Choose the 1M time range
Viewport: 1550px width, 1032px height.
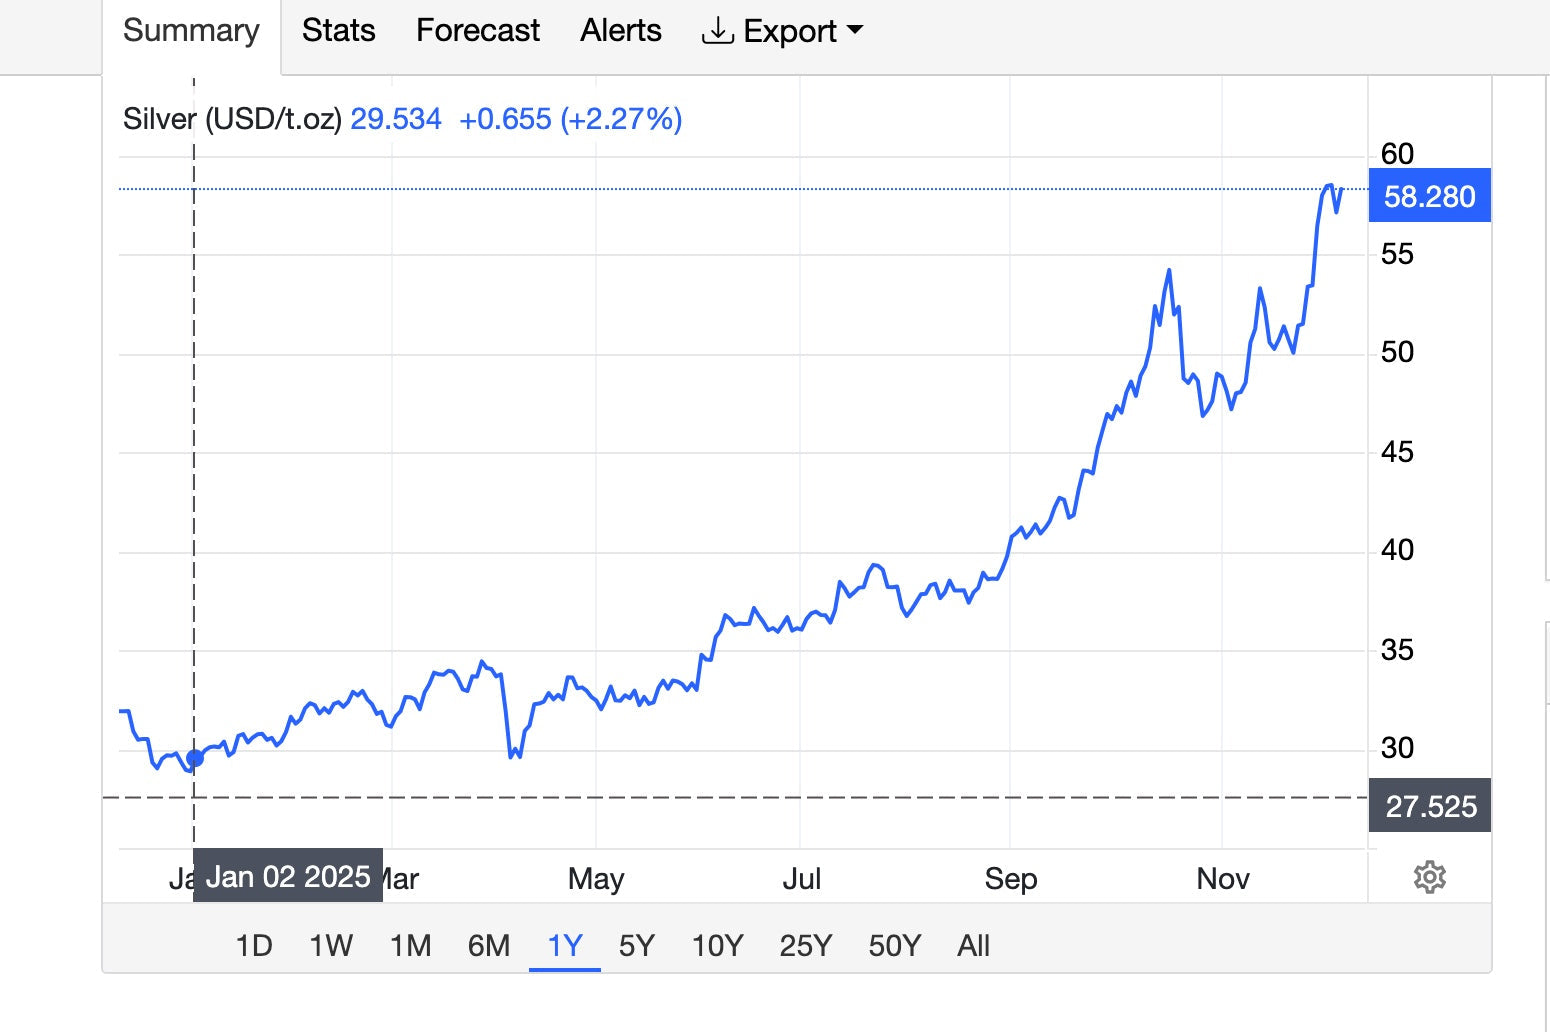point(410,945)
